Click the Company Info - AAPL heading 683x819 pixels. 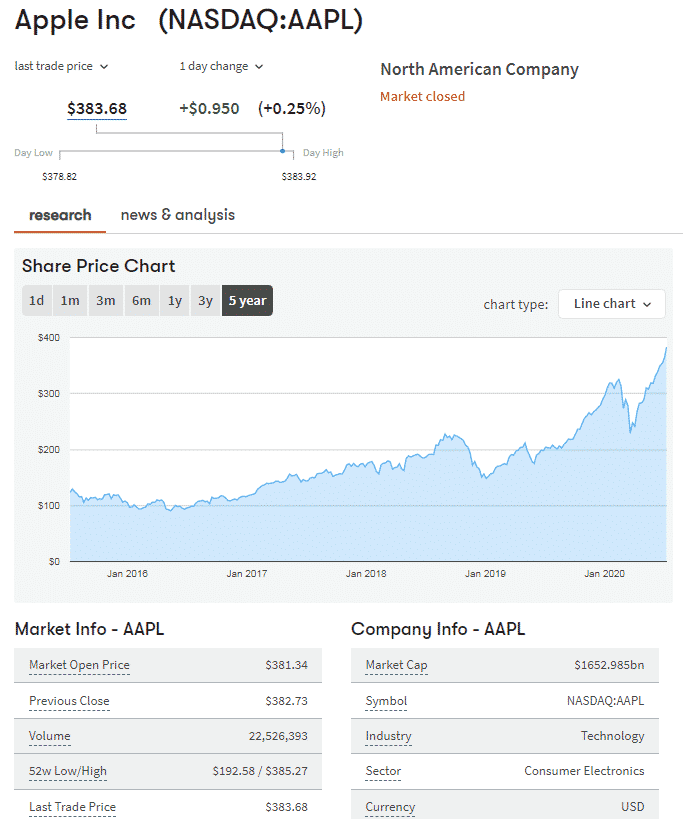click(438, 629)
